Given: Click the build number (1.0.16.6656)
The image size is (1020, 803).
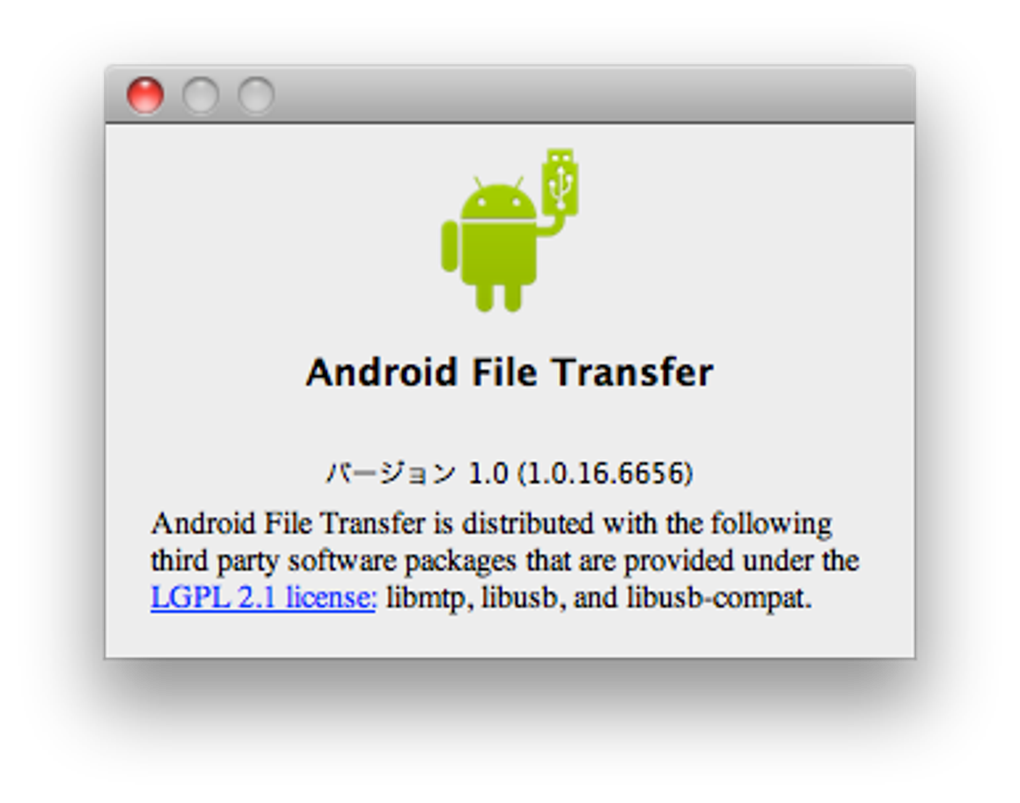Looking at the screenshot, I should (x=606, y=473).
